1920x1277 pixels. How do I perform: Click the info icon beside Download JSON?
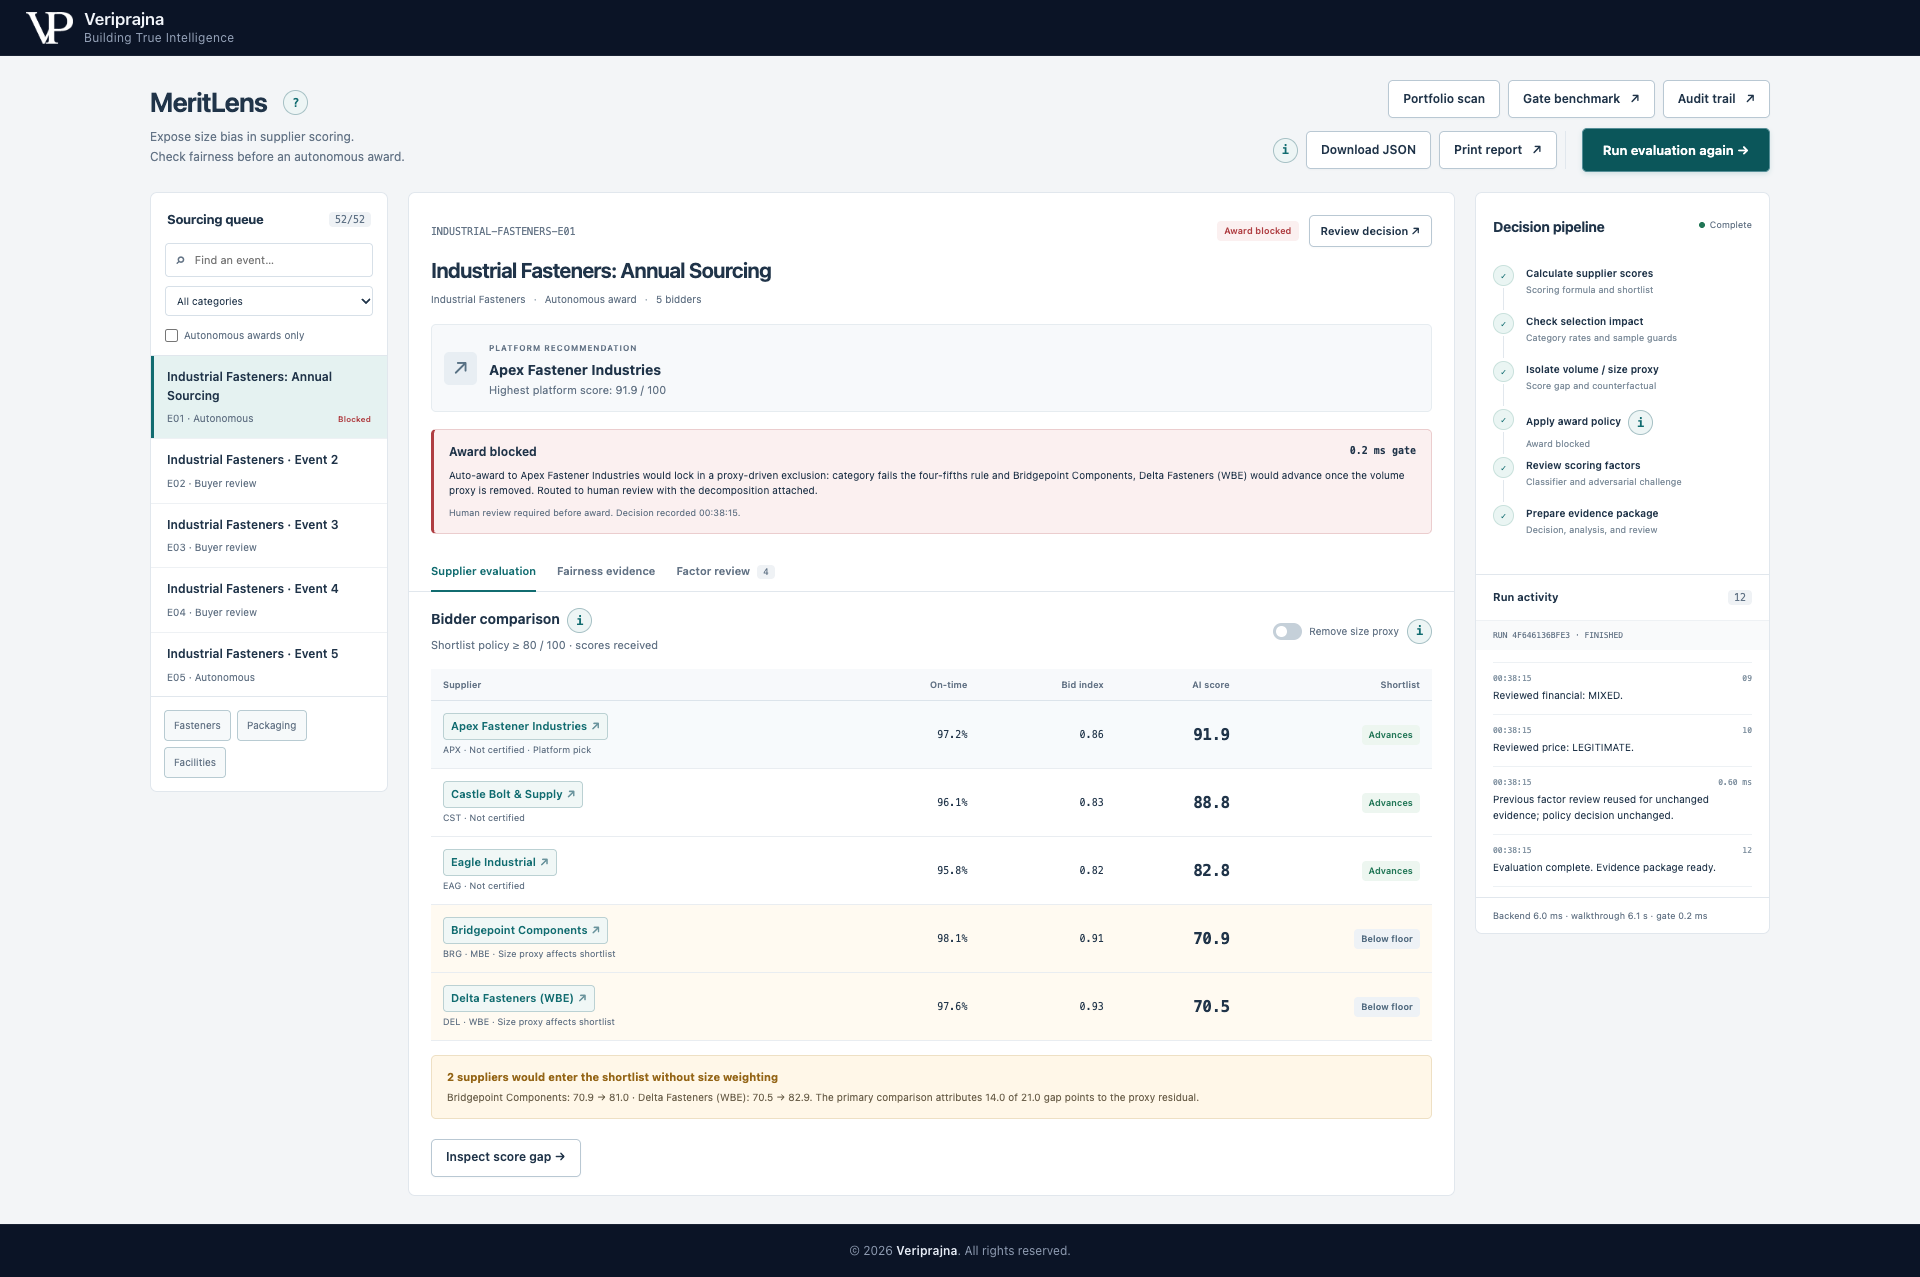(x=1285, y=150)
